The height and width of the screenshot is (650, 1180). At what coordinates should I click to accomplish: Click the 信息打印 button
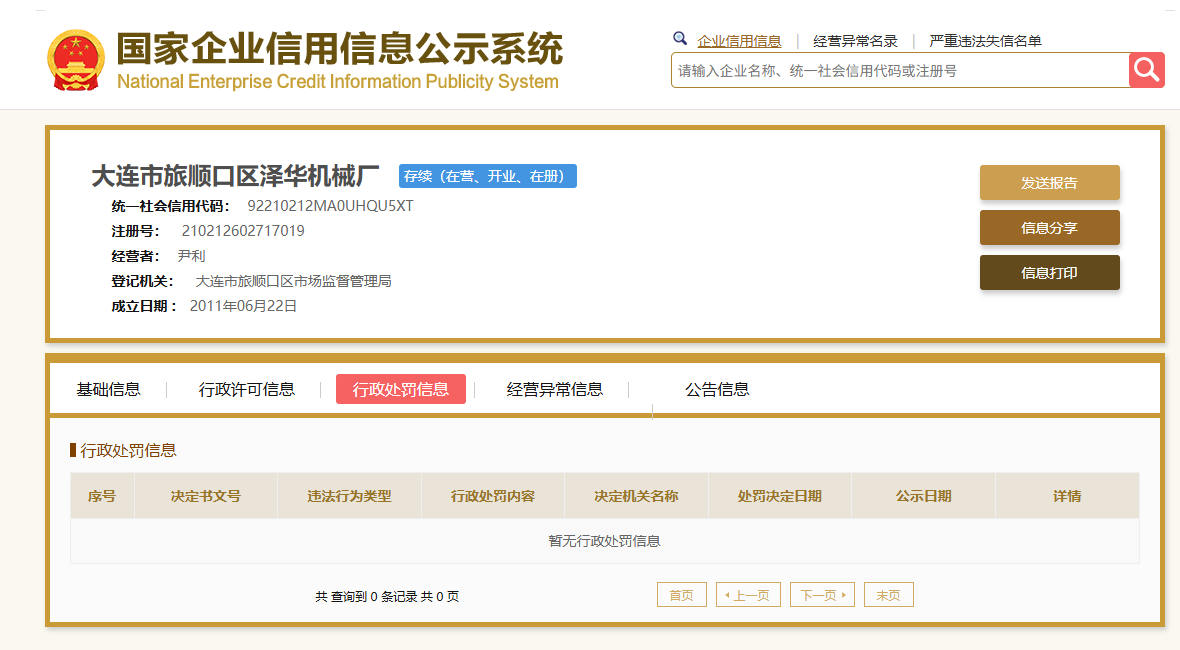1049,272
